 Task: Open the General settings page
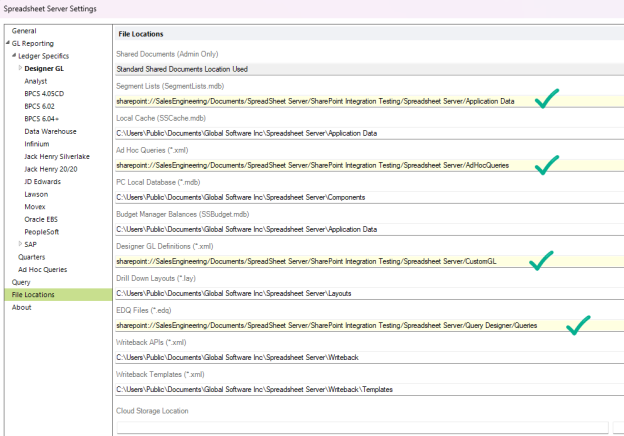pyautogui.click(x=24, y=31)
